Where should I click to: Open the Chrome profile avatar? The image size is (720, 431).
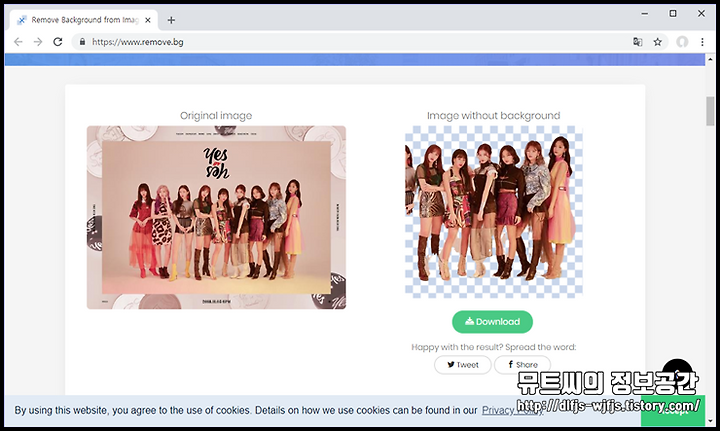click(682, 42)
